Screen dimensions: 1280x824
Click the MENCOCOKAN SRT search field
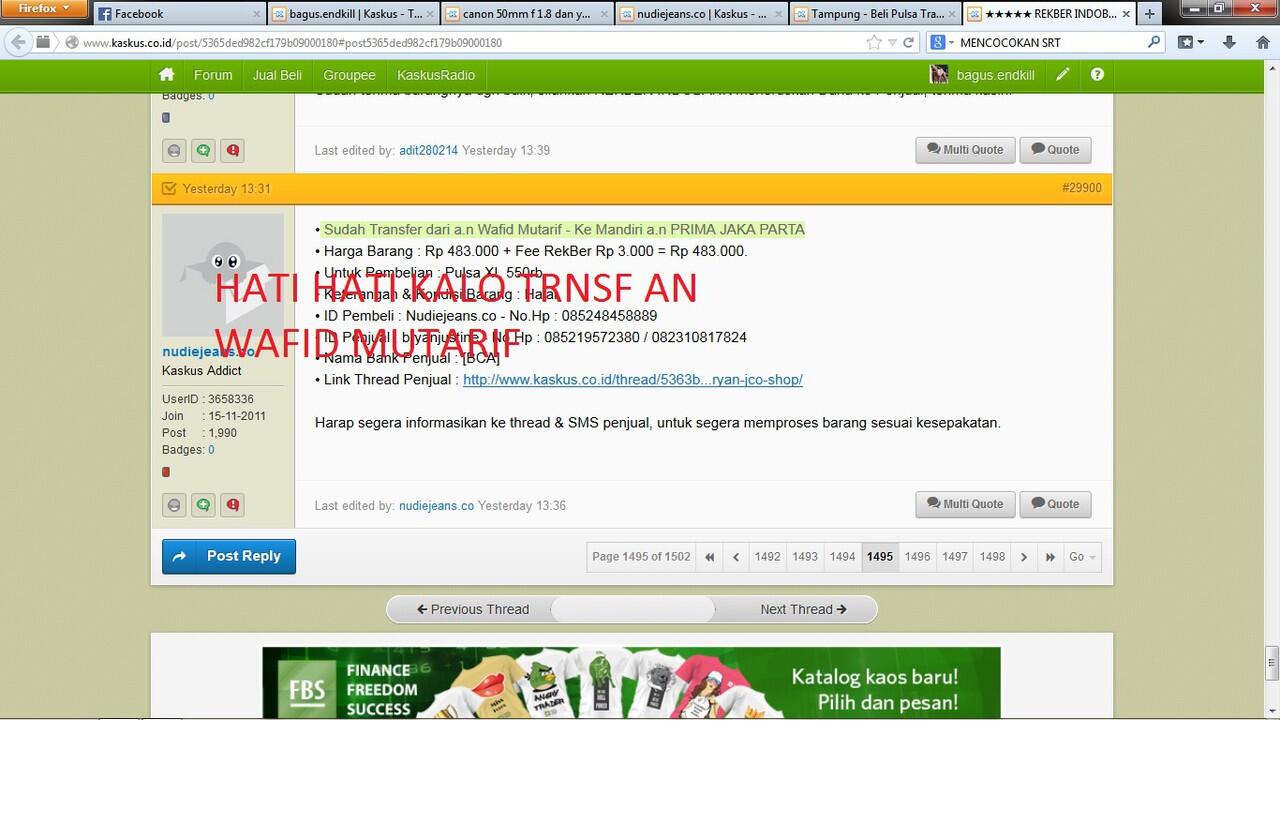(x=1052, y=43)
